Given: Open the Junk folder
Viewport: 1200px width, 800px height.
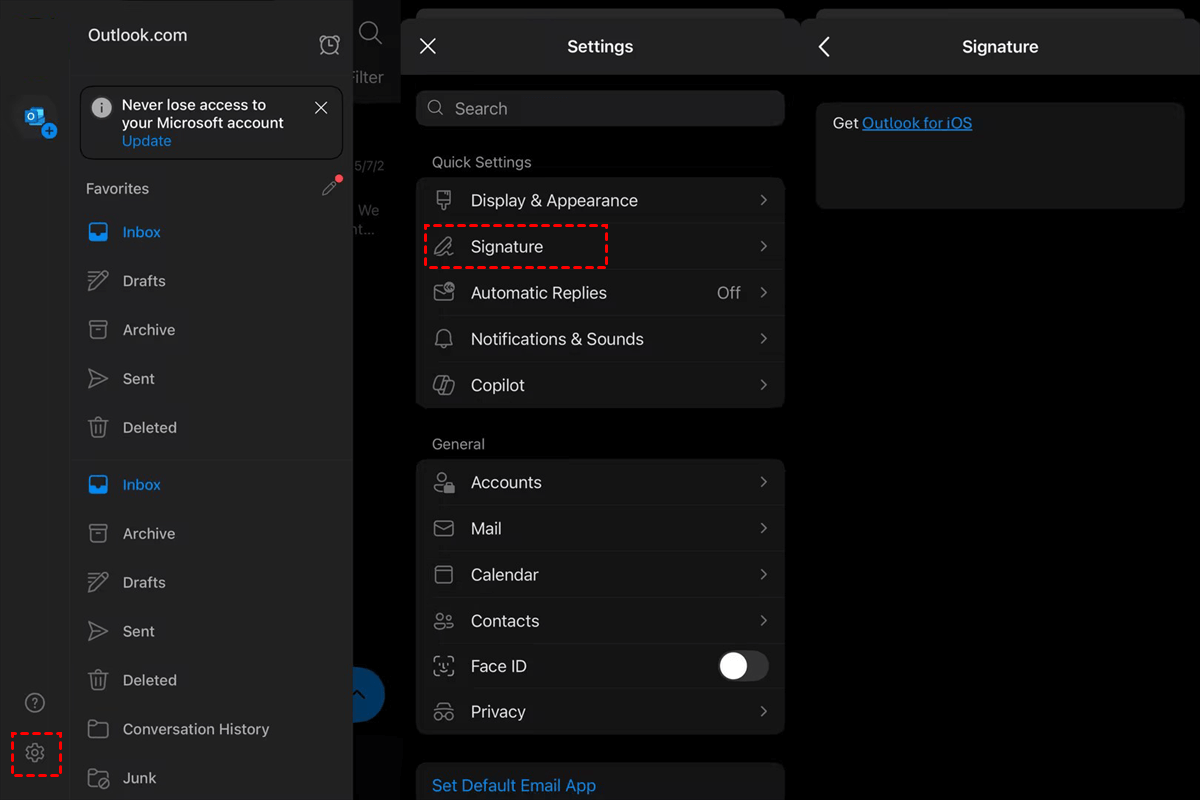Looking at the screenshot, I should (x=211, y=778).
